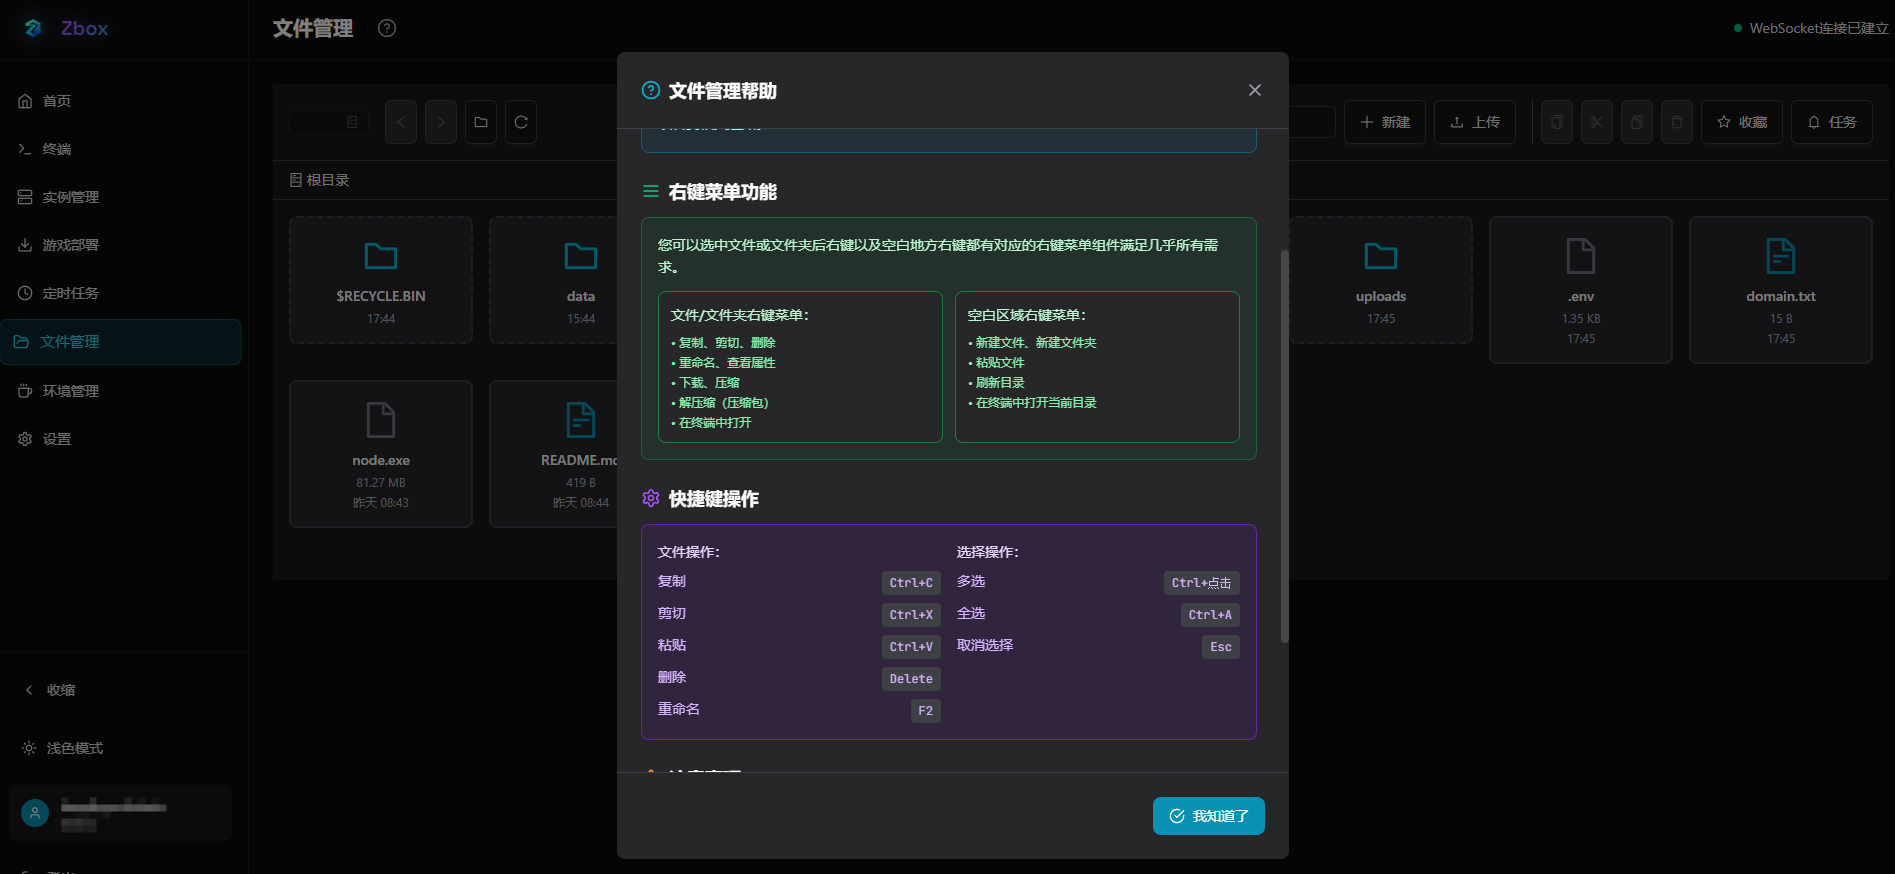Select the README.md file
This screenshot has height=874, width=1895.
coord(553,454)
